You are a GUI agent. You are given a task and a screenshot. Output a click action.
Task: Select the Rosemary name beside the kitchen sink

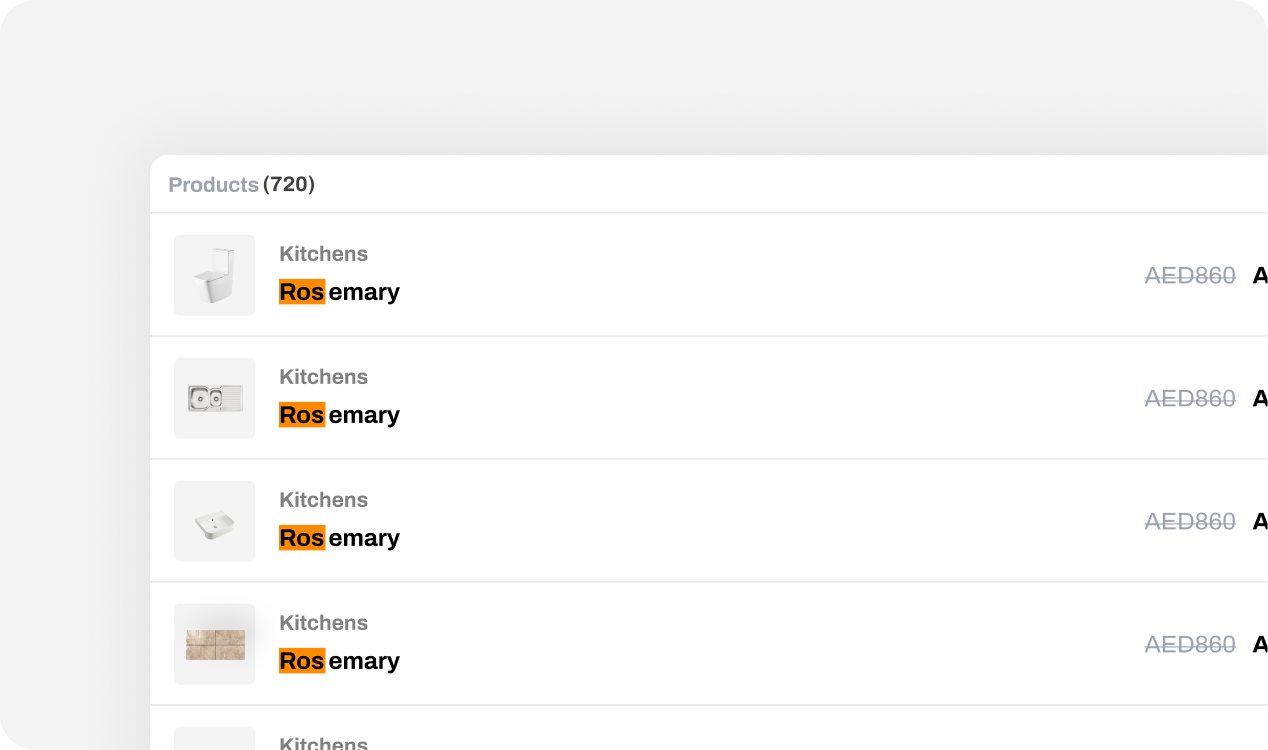339,415
